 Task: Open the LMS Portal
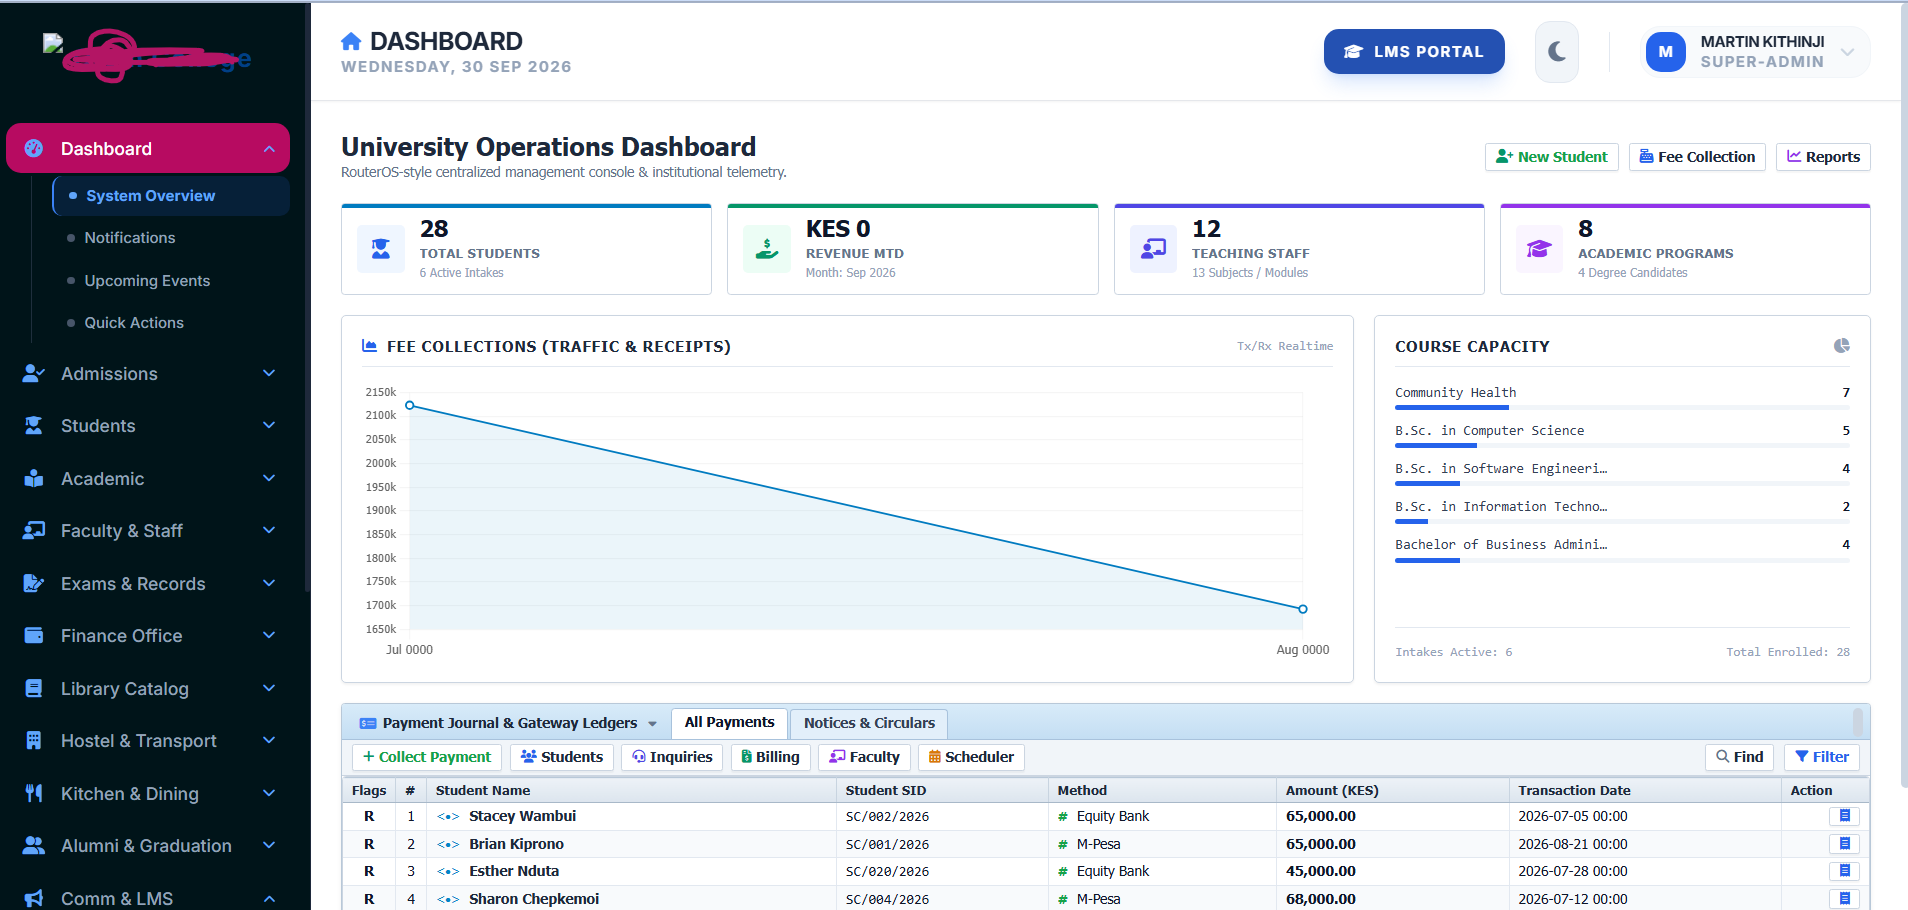click(x=1414, y=52)
